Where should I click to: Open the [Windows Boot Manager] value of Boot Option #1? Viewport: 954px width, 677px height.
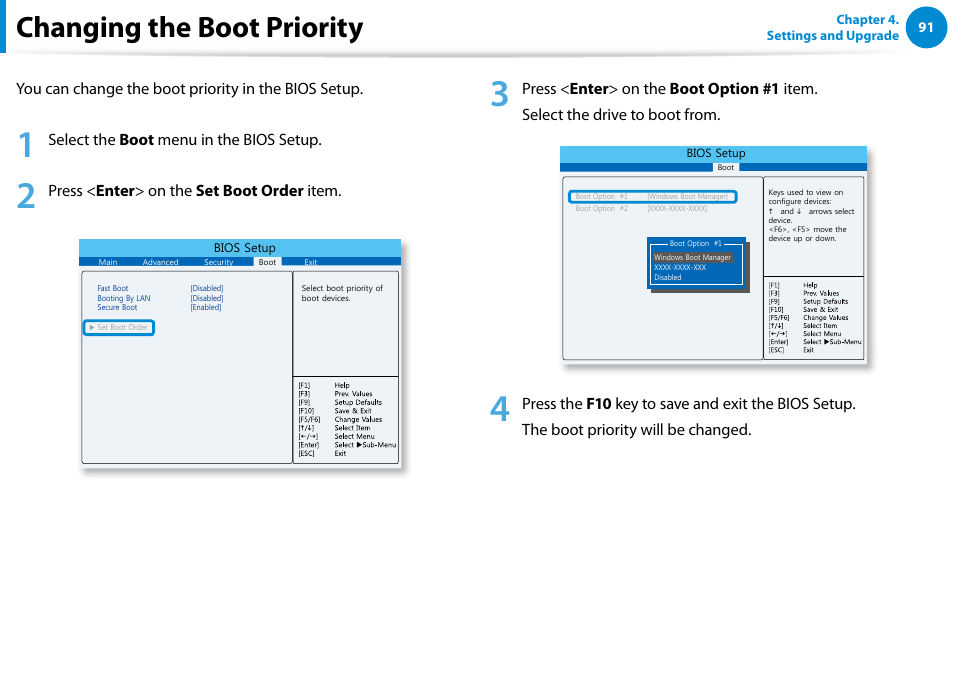pyautogui.click(x=688, y=196)
